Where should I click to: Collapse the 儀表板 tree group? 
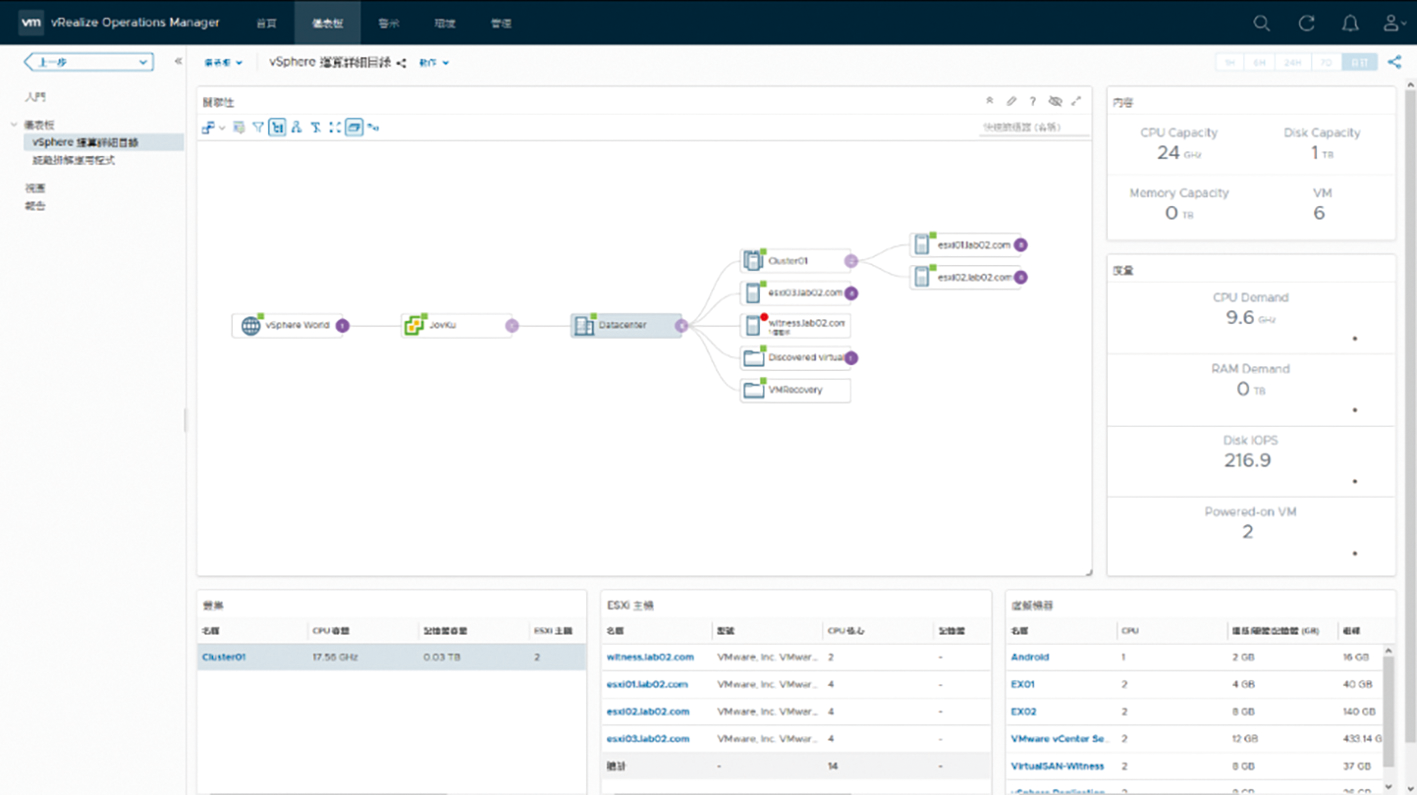tap(14, 125)
